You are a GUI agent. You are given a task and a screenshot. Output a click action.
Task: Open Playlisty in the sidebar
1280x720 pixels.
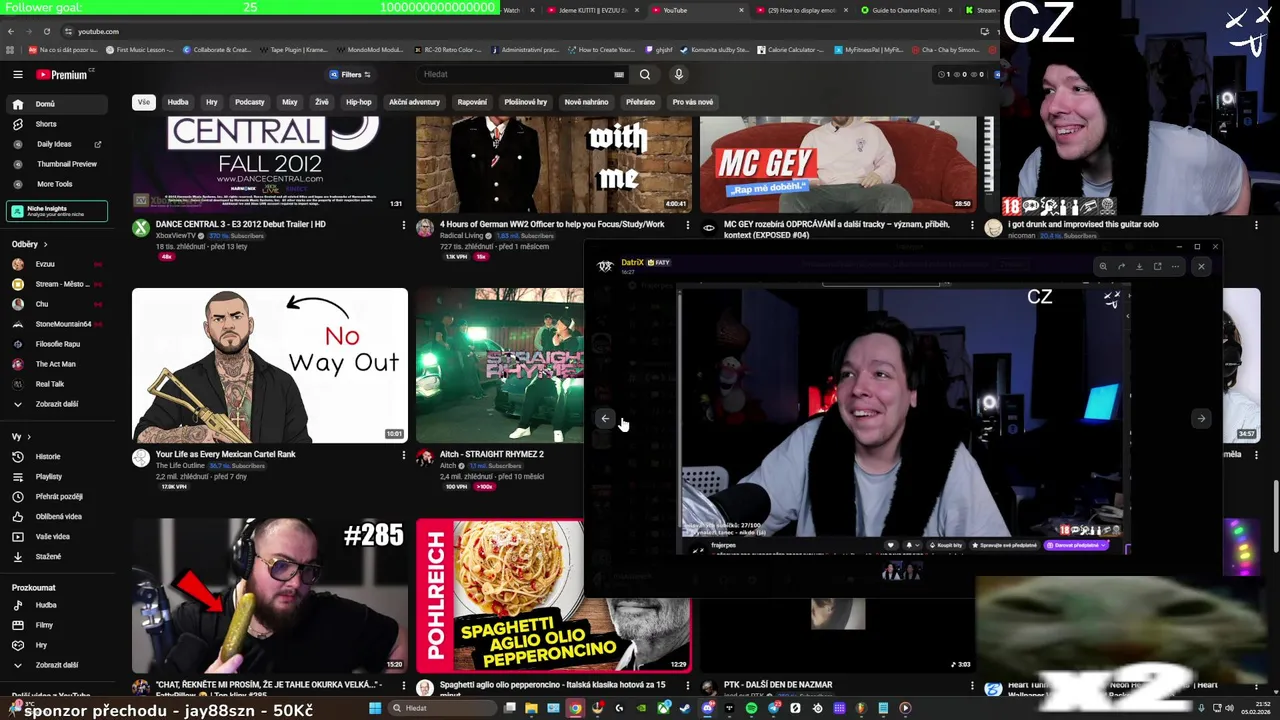56,477
